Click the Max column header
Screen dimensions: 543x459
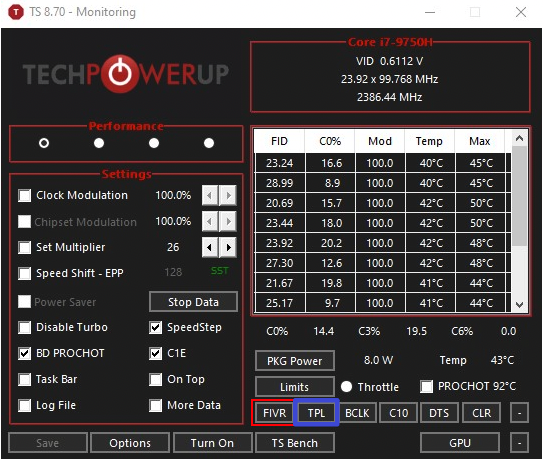click(480, 141)
